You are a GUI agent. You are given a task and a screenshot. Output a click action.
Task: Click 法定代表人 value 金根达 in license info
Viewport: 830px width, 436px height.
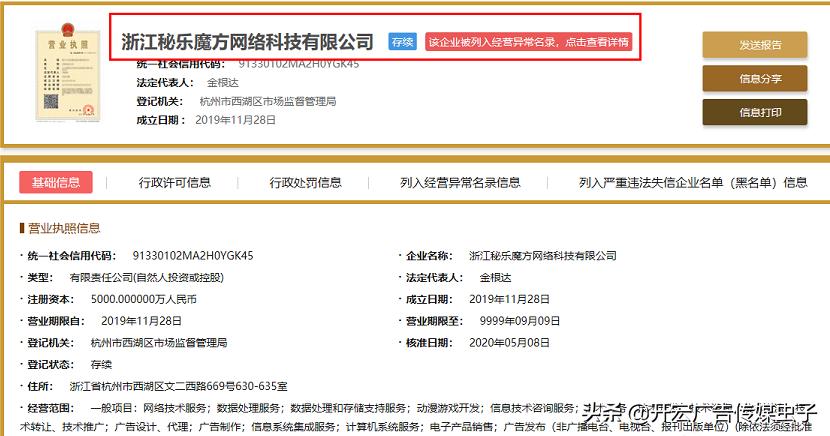[495, 277]
